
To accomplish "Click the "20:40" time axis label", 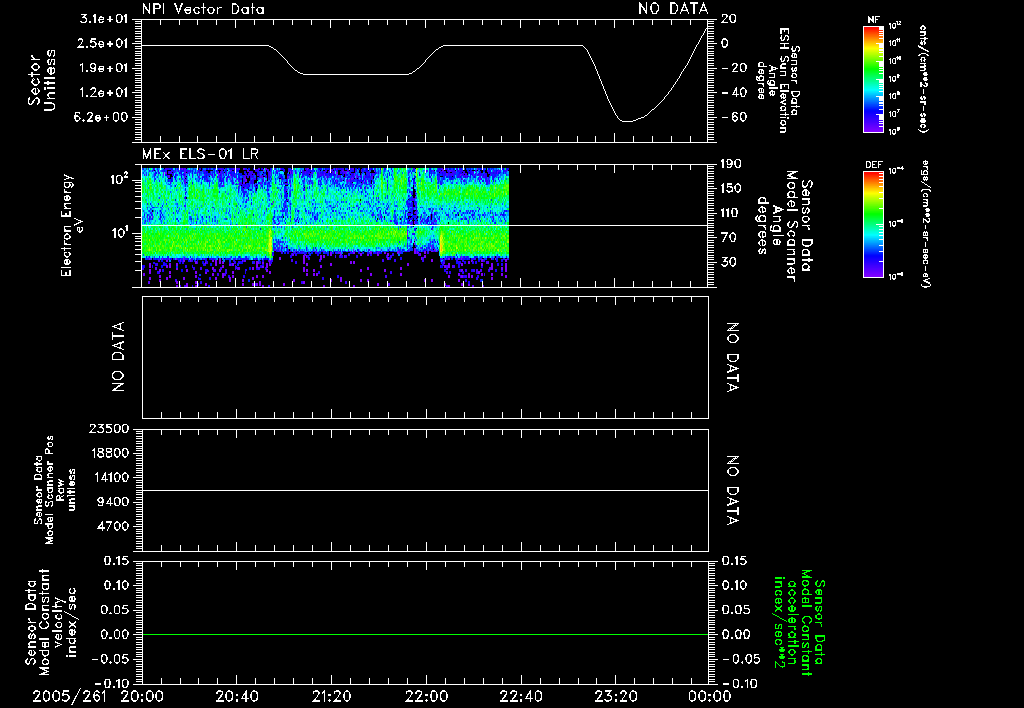I will click(x=236, y=696).
